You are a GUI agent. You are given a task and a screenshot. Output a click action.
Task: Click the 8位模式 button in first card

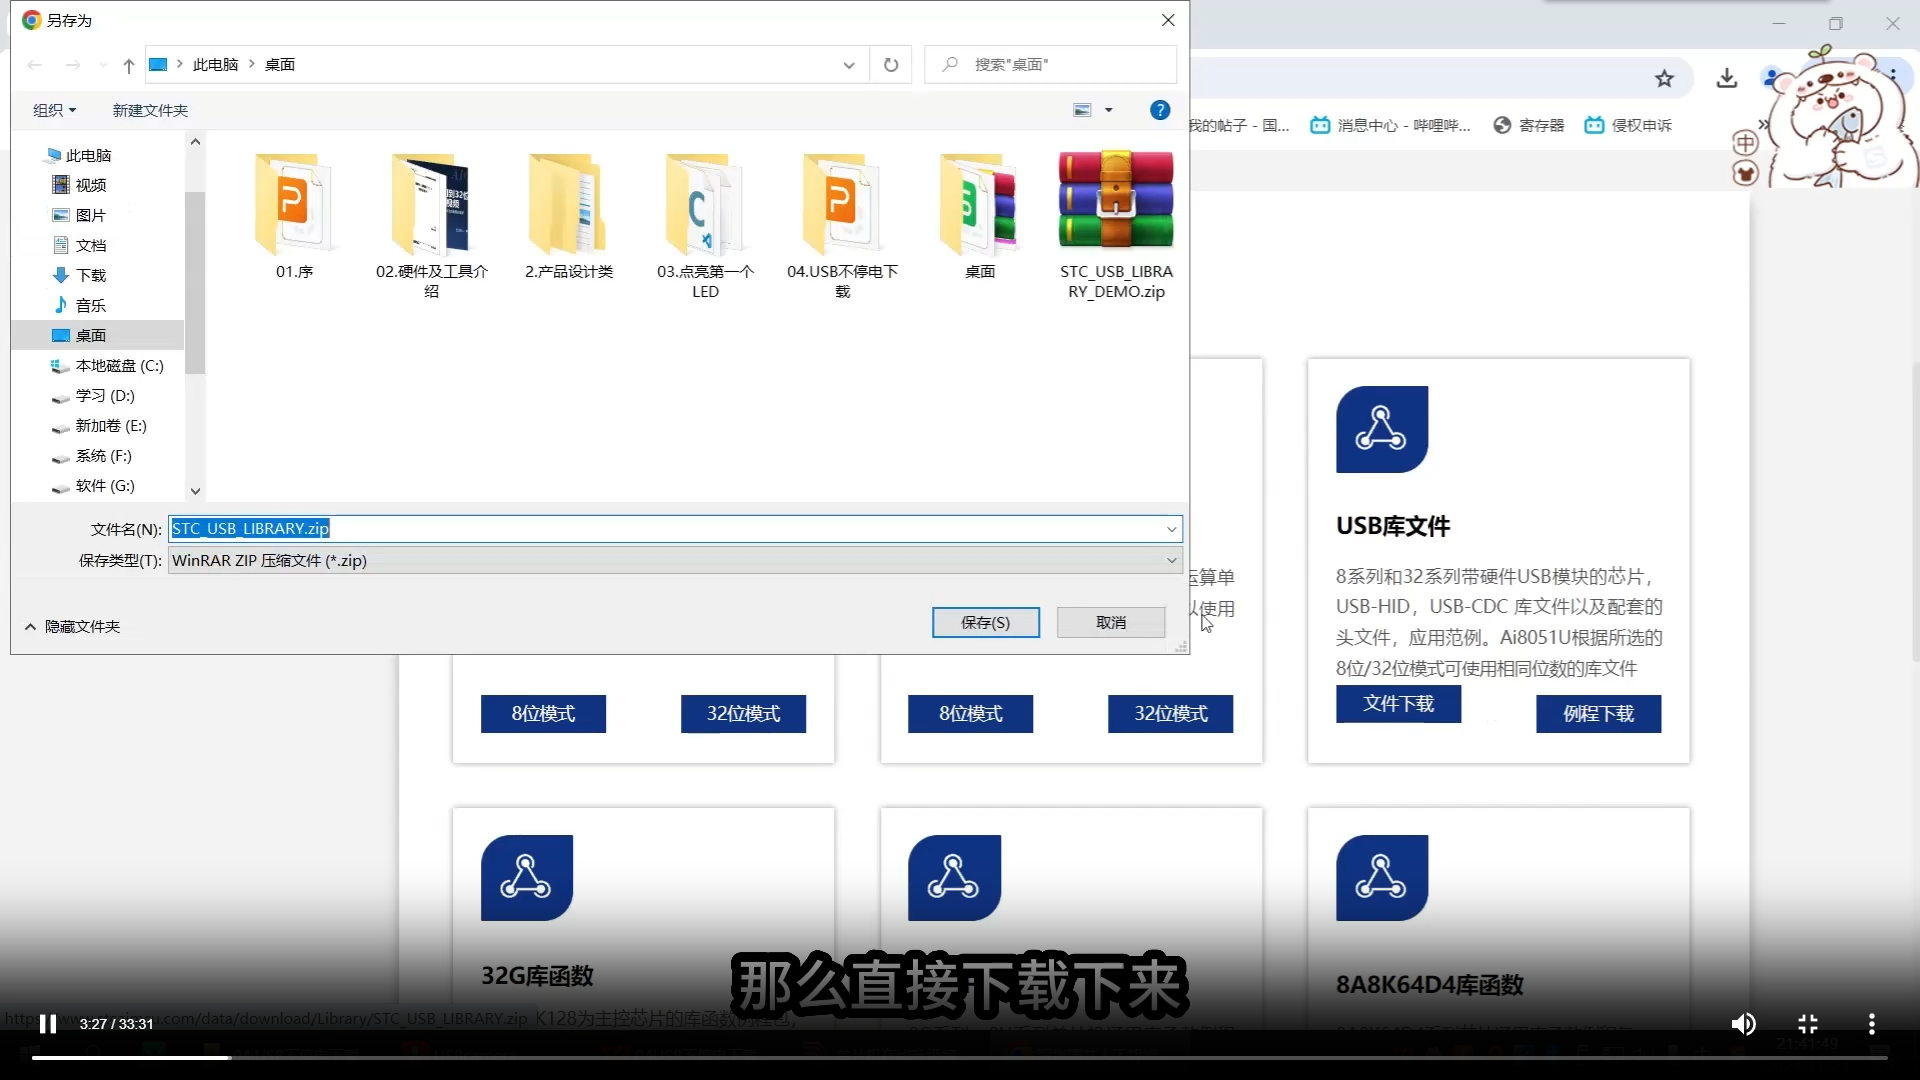pyautogui.click(x=543, y=714)
